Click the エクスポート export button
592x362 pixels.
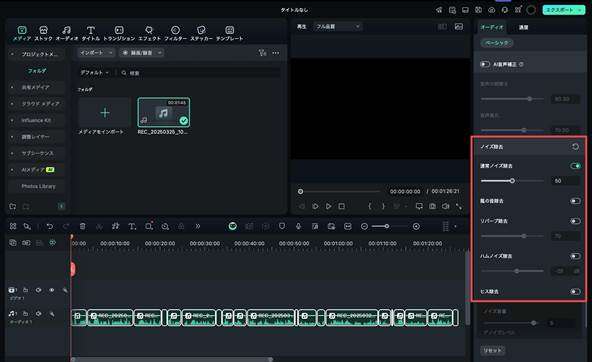563,10
